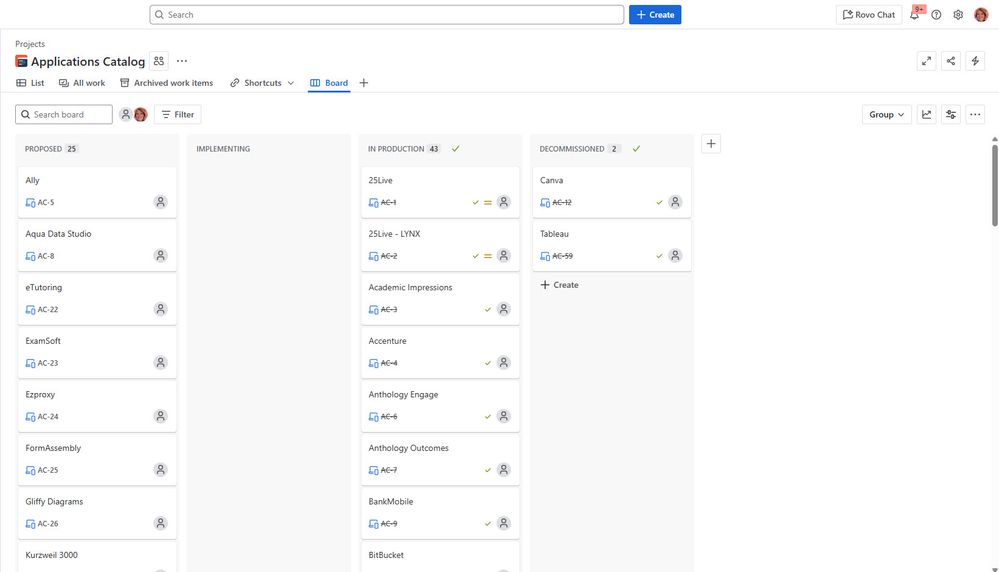Click the priority icon on the 25Live card
Viewport: 999px width, 572px height.
487,203
